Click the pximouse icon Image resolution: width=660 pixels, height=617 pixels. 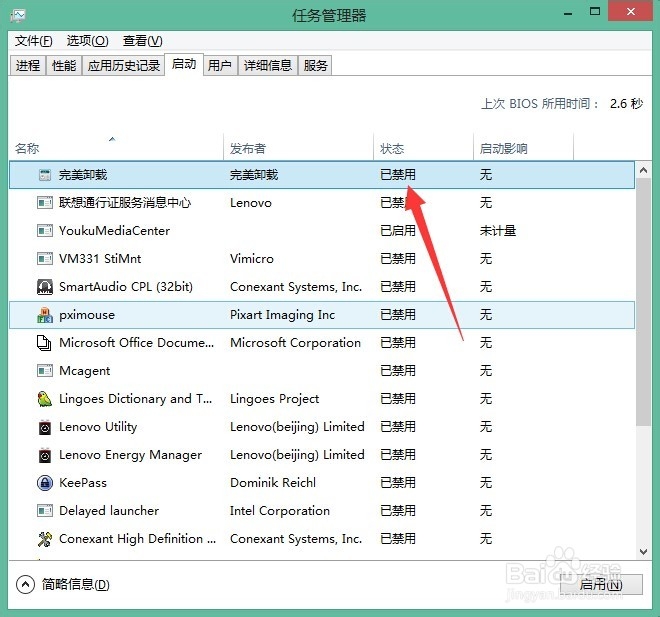click(x=45, y=315)
